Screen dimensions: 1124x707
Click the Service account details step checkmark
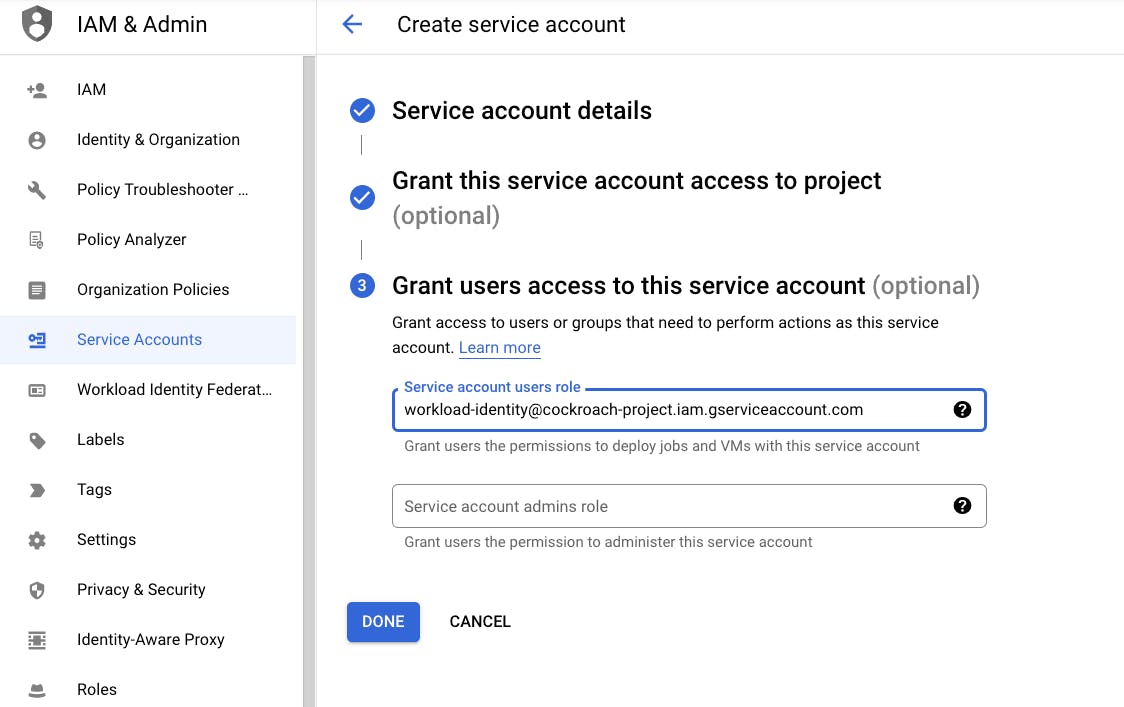pyautogui.click(x=362, y=110)
